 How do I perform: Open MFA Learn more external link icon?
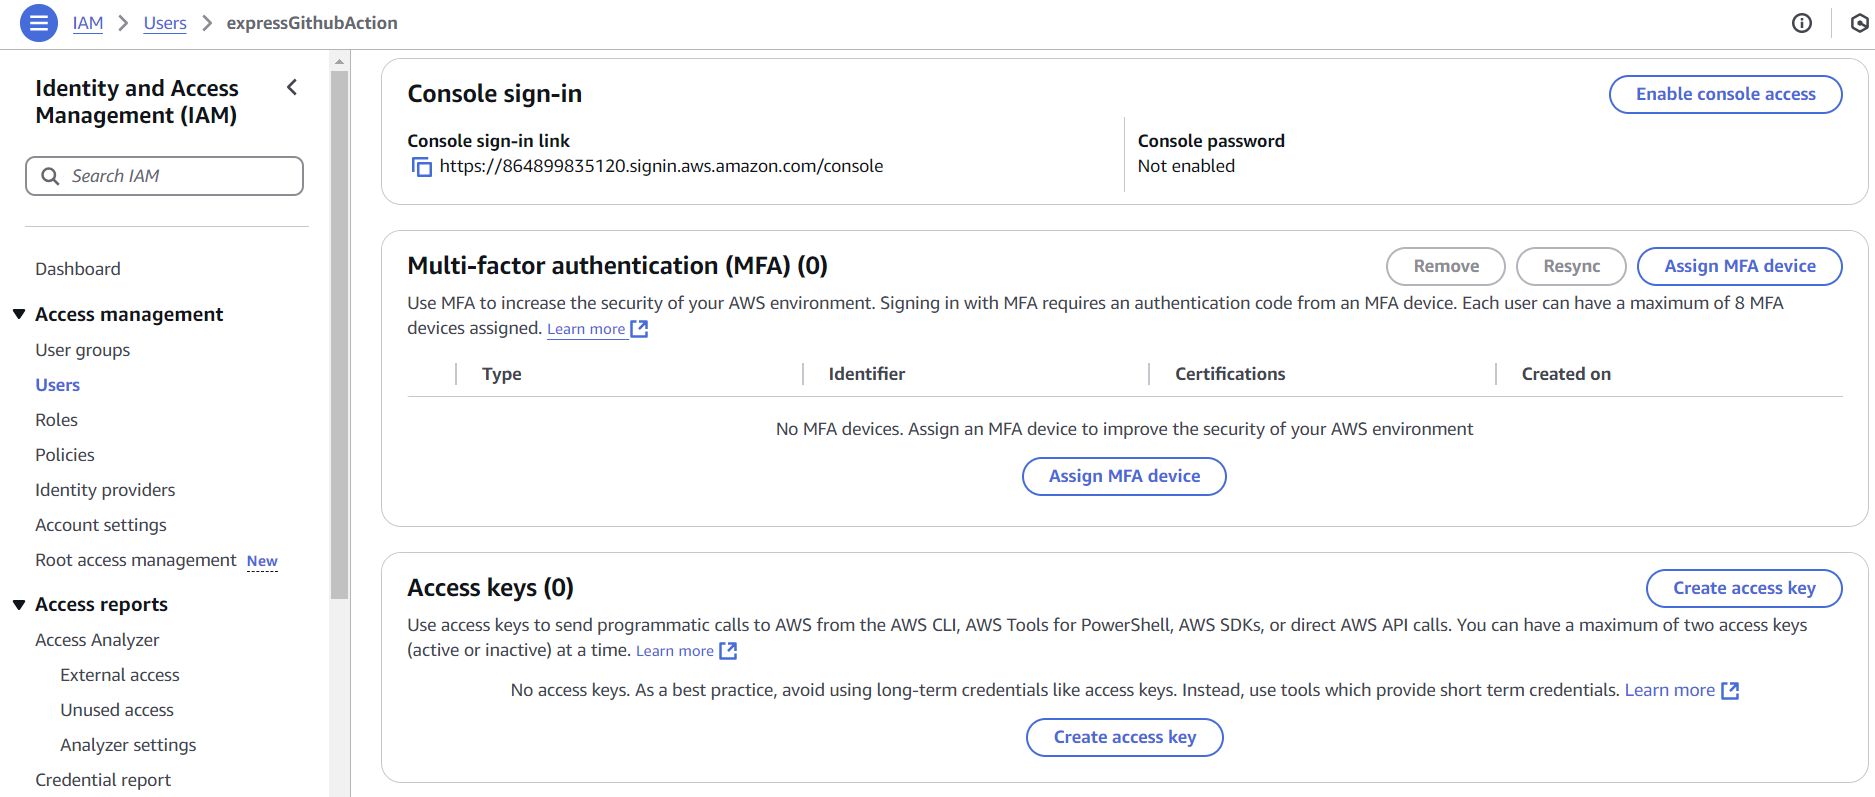click(640, 329)
